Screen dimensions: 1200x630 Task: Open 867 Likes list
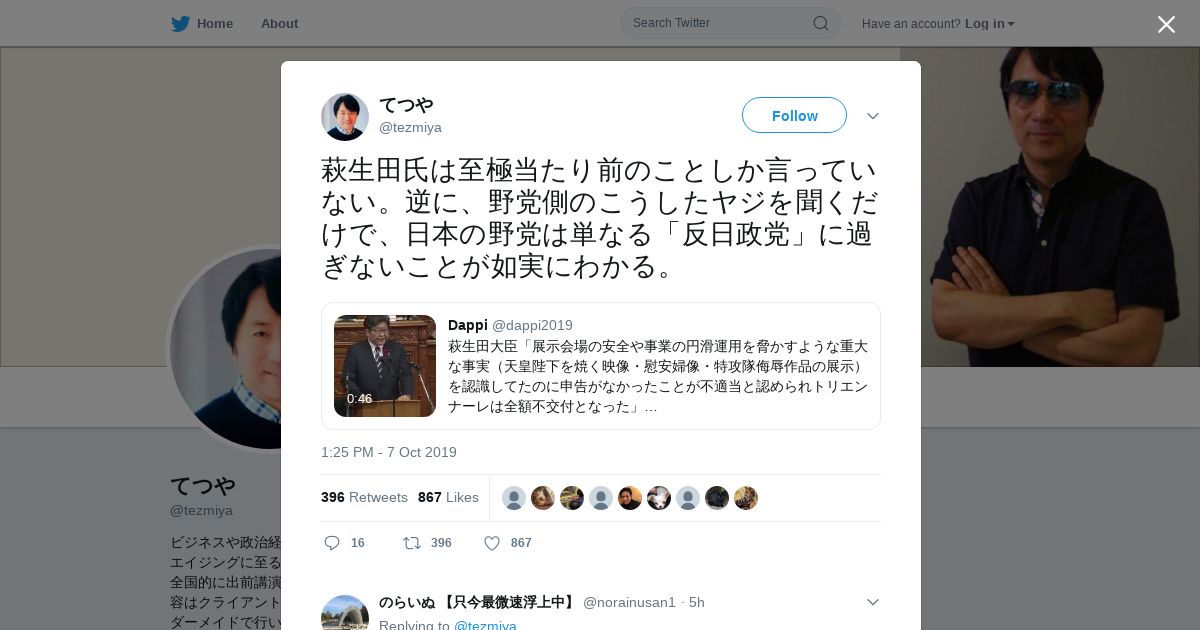(448, 497)
